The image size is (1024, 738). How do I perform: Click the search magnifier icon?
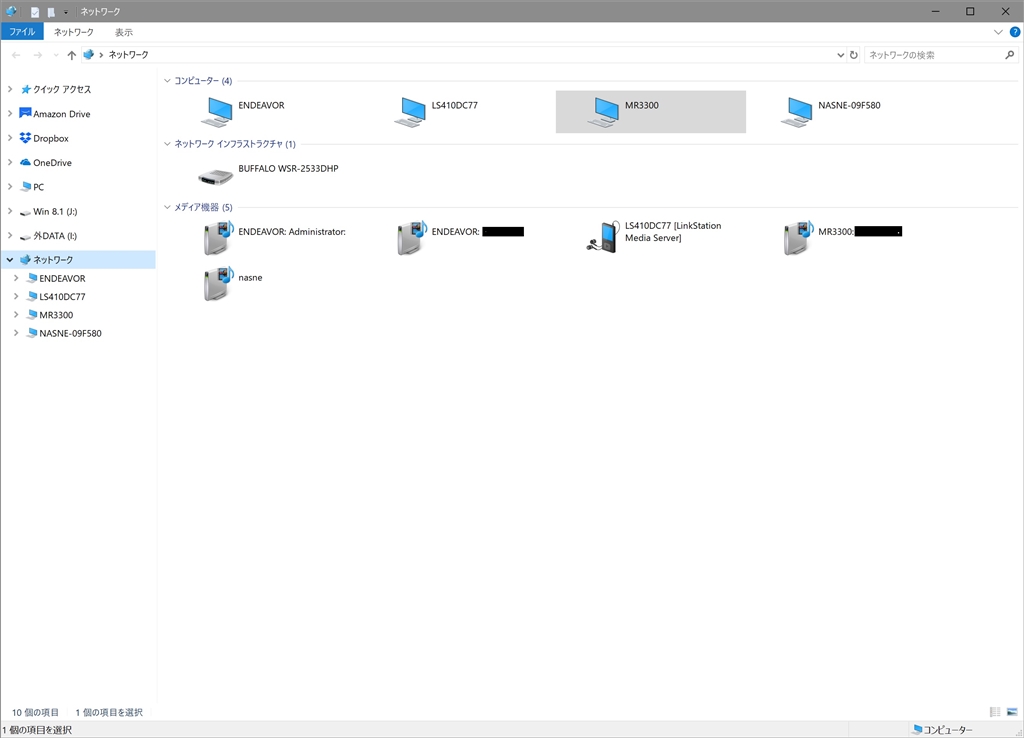click(x=1010, y=55)
